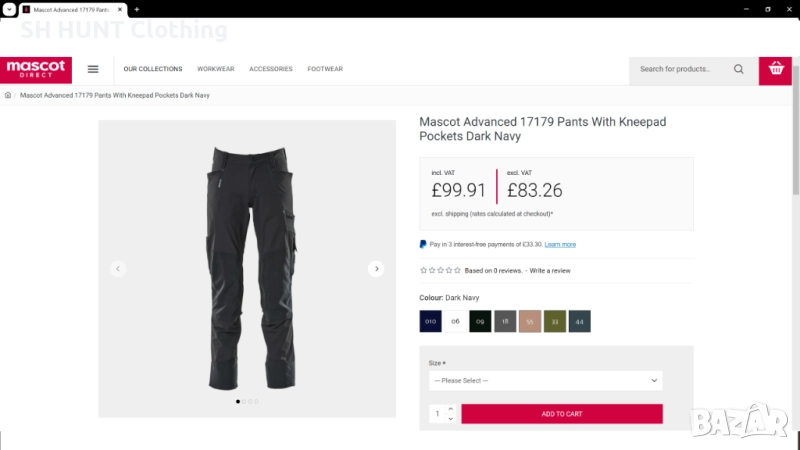Select the white 06 colour swatch
This screenshot has height=450, width=800.
pos(456,321)
